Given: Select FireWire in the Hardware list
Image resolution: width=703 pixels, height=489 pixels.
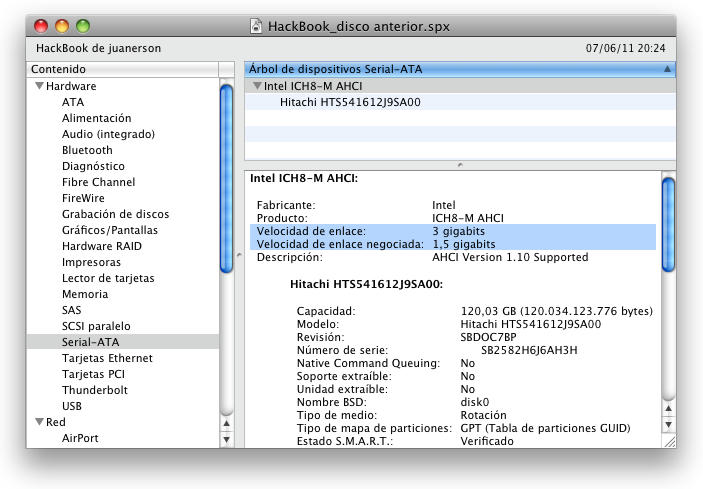Looking at the screenshot, I should point(83,198).
